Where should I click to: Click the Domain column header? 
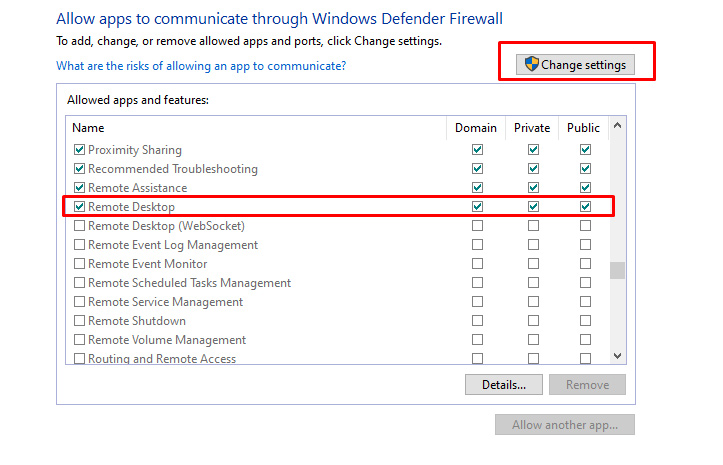point(475,128)
